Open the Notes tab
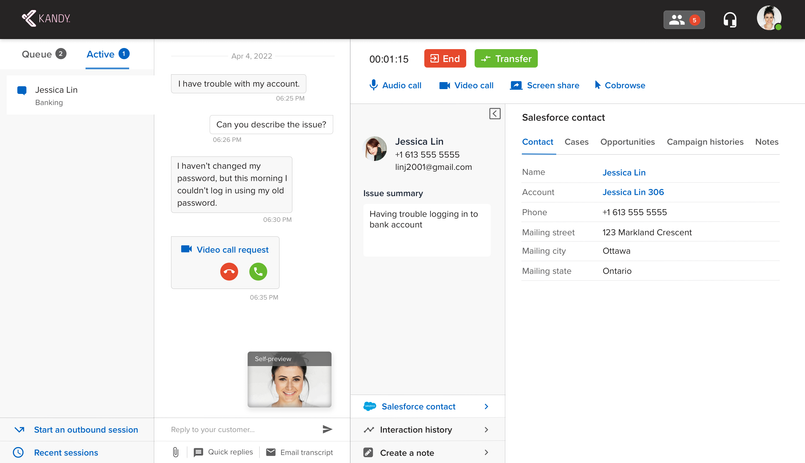Screen dimensions: 805x463 pyautogui.click(x=766, y=142)
